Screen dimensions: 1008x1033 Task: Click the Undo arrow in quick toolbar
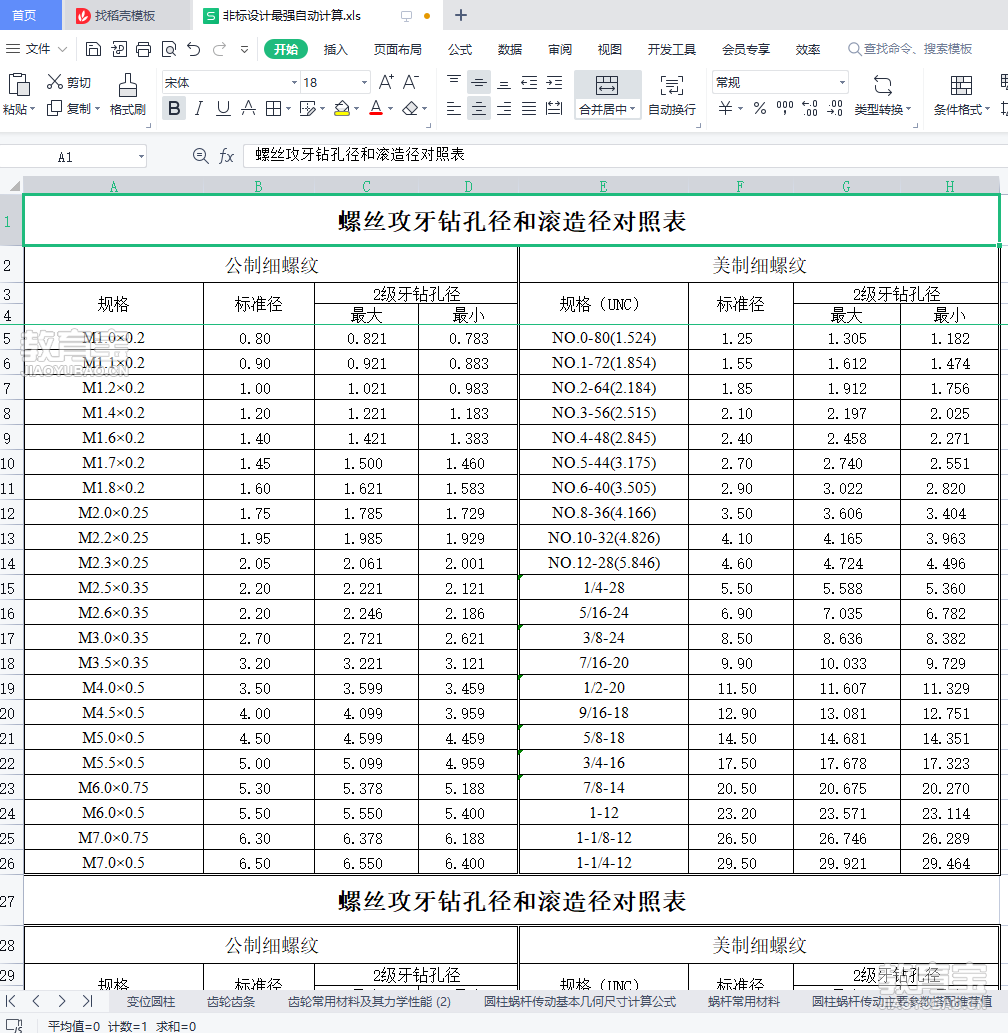pos(194,49)
